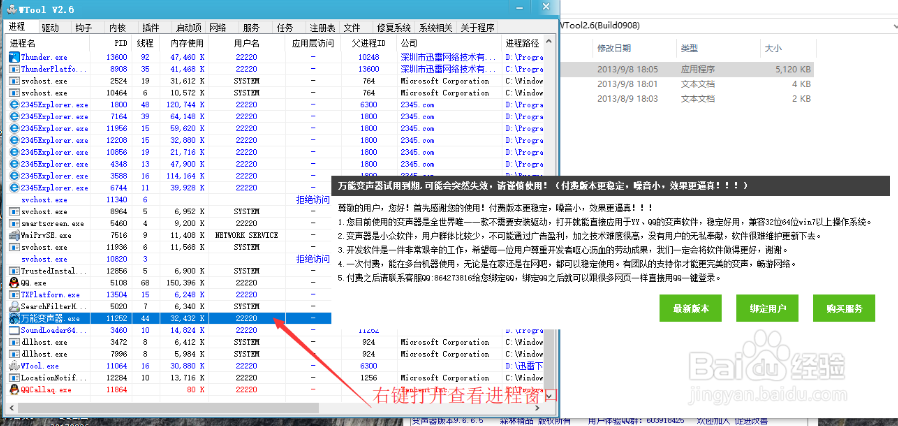Screen dimensions: 898x426
Task: Click the WTool.exe process icon
Action: click(14, 366)
